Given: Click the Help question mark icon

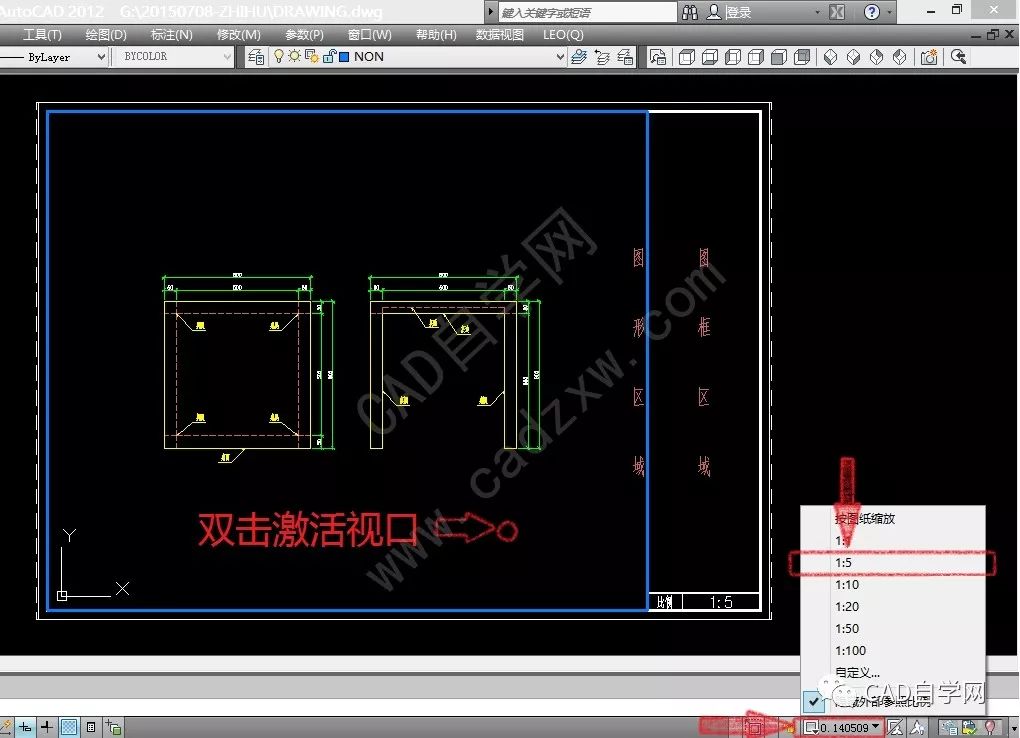Looking at the screenshot, I should point(872,12).
